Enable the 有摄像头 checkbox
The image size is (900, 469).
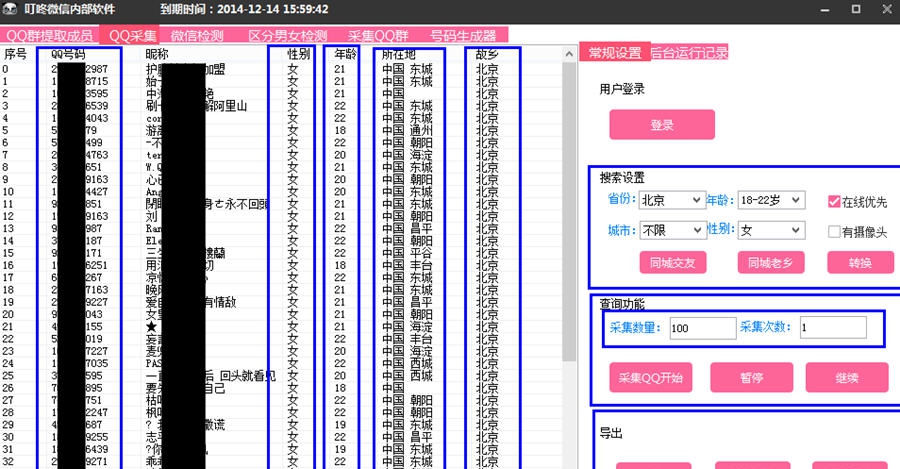coord(834,231)
